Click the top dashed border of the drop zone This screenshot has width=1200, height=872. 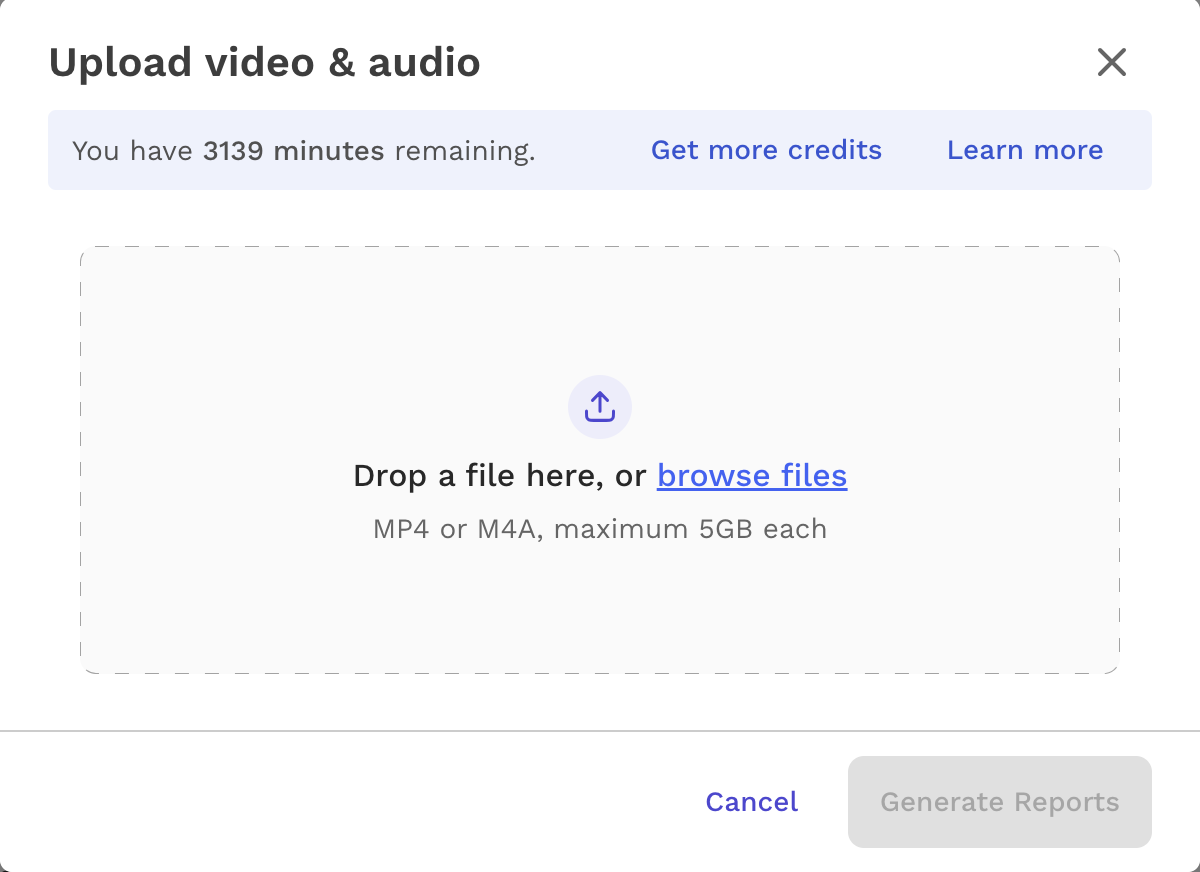(600, 247)
